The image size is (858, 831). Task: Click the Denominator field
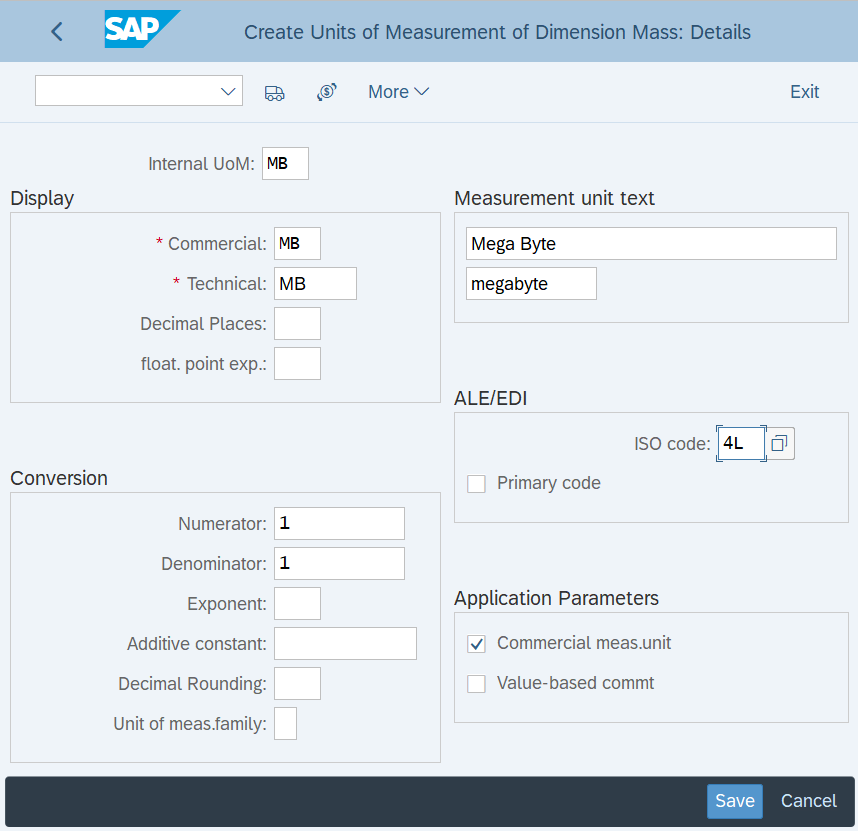(339, 563)
